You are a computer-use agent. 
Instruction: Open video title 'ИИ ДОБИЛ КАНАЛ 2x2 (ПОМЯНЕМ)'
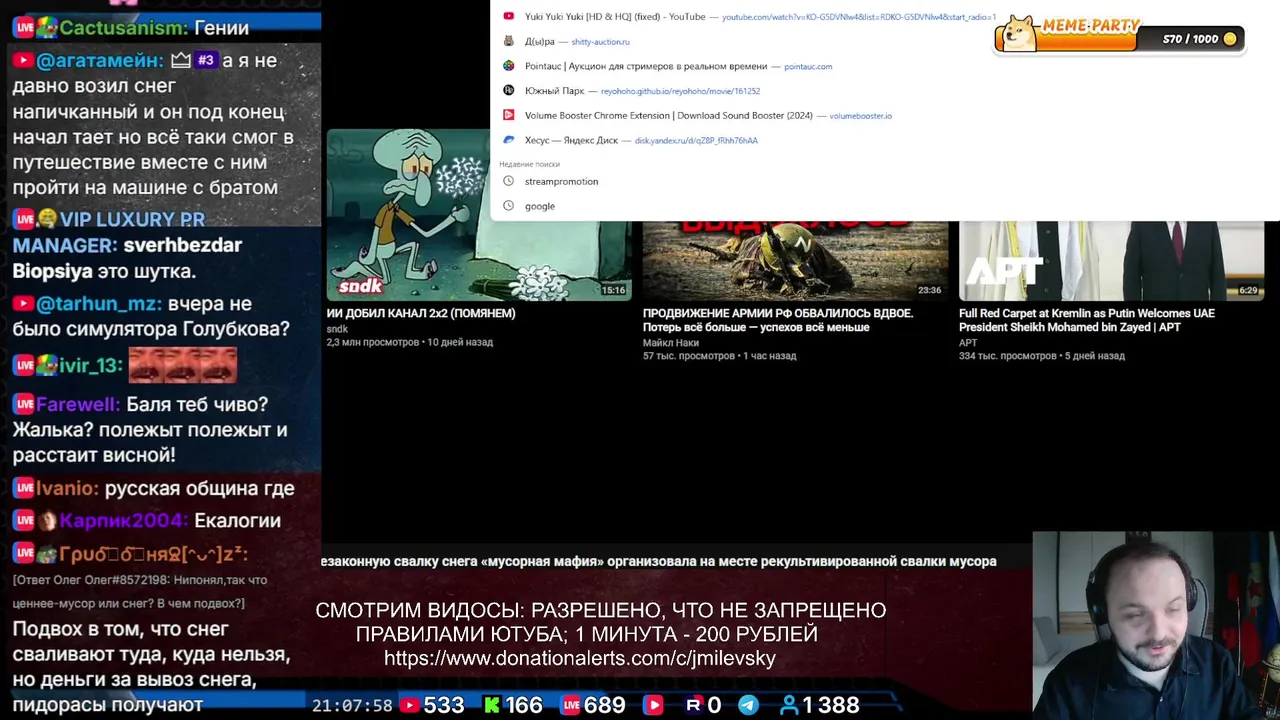421,313
